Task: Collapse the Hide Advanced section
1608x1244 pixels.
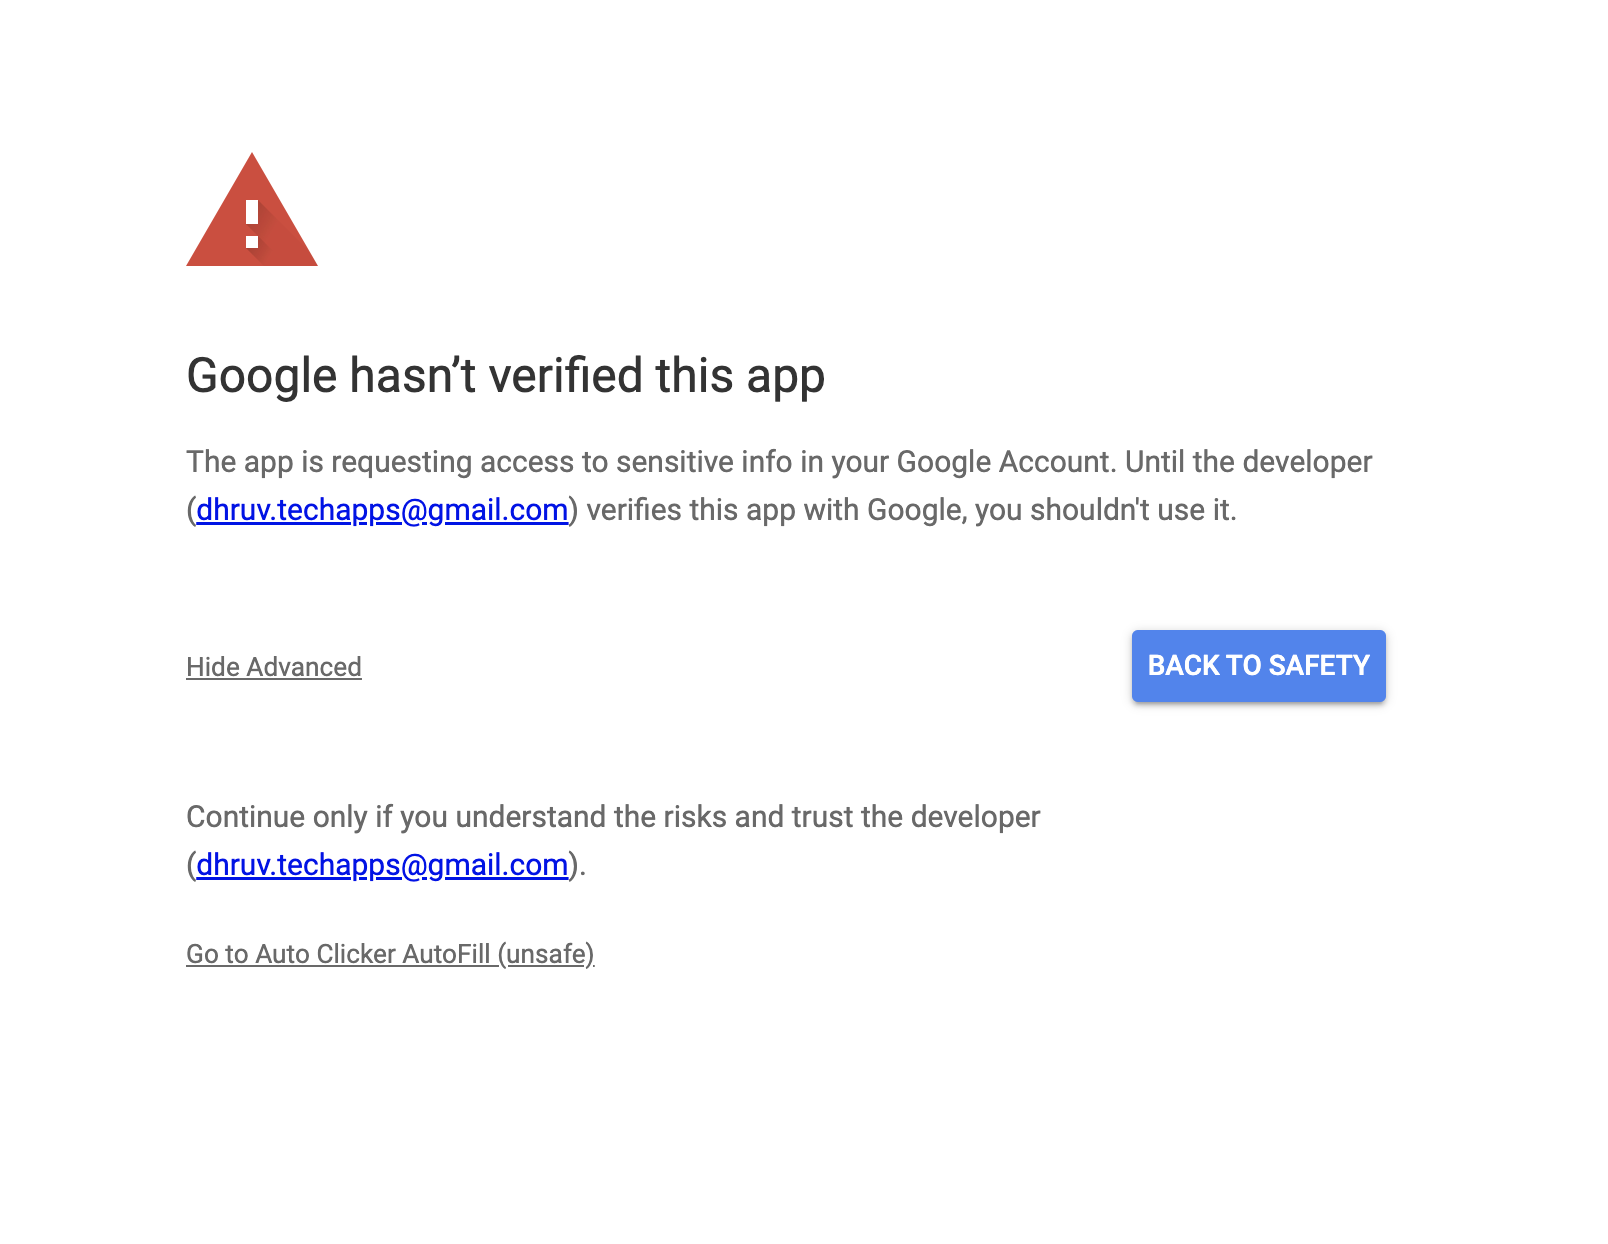Action: pos(273,667)
